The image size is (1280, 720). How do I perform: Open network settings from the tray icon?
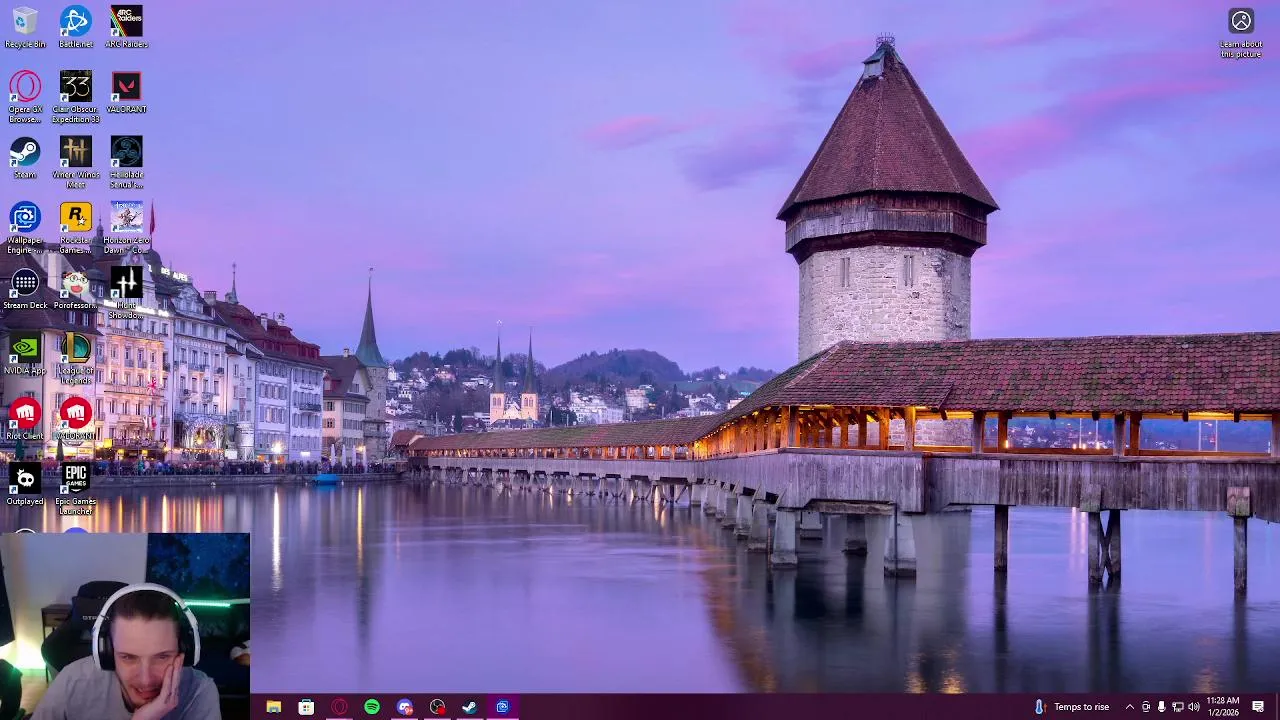pos(1177,707)
